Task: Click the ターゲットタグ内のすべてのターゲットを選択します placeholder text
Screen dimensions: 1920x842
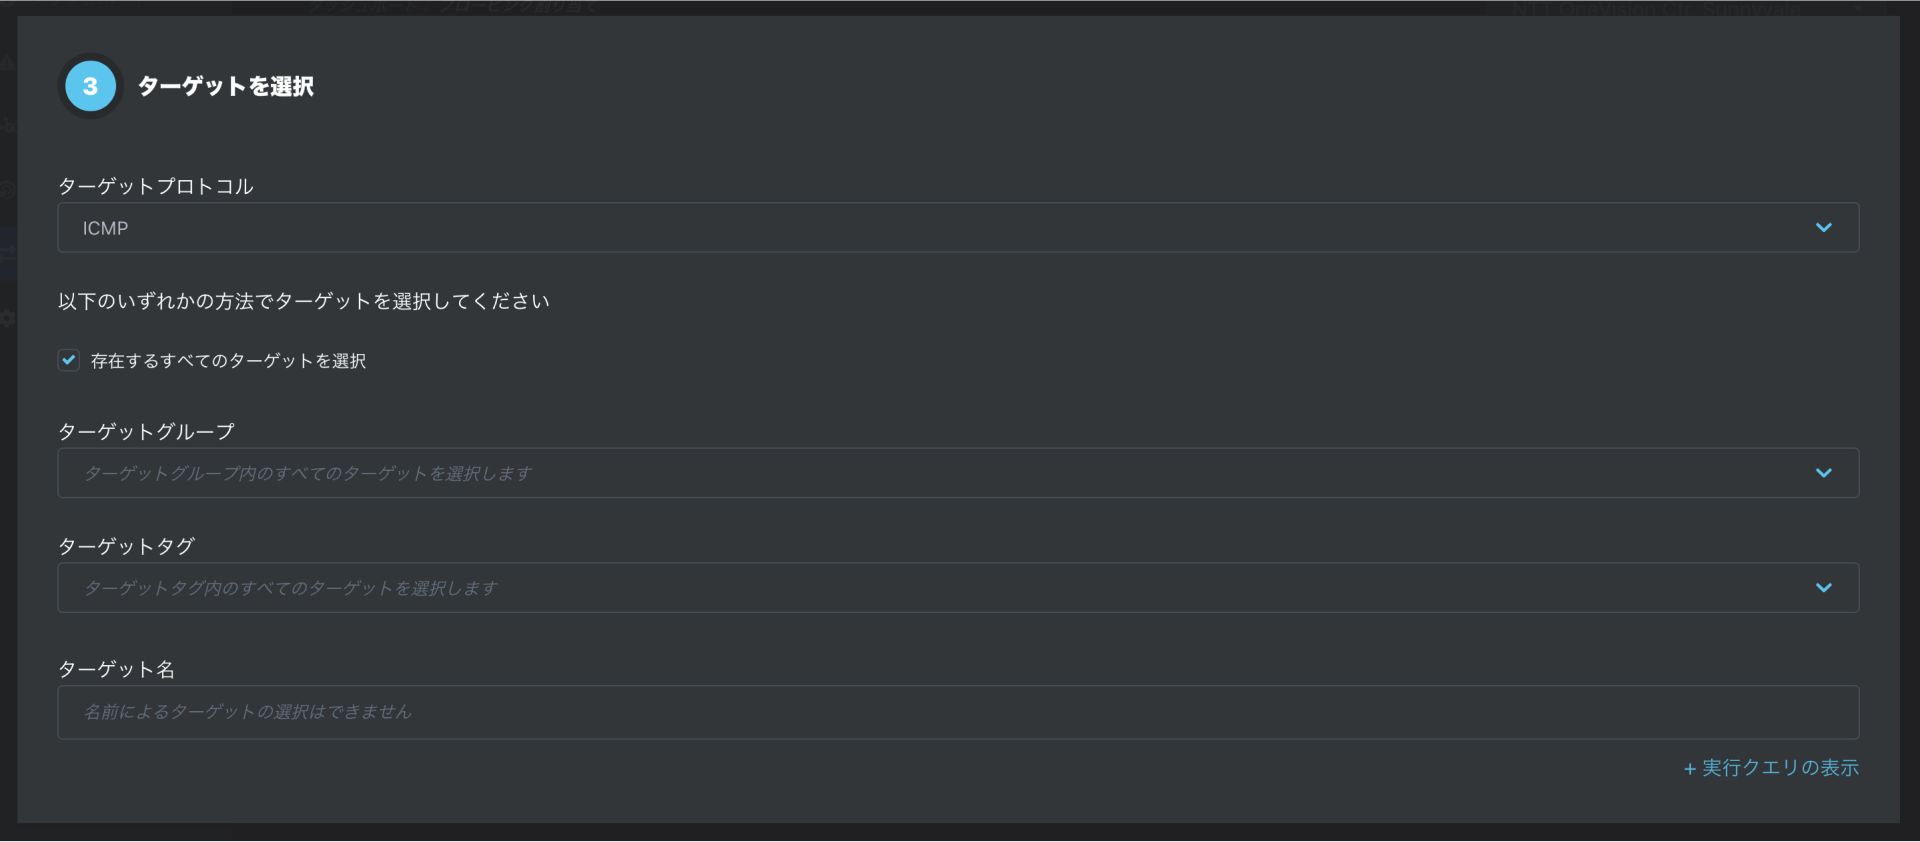Action: point(291,588)
